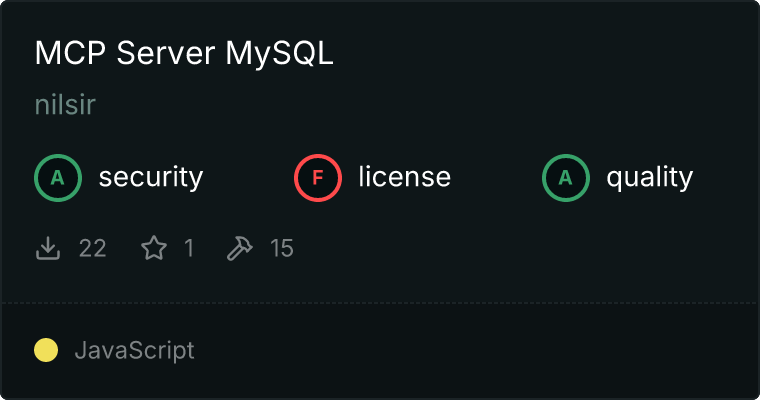Click the letter F inside the red circle
The height and width of the screenshot is (400, 760).
point(317,178)
